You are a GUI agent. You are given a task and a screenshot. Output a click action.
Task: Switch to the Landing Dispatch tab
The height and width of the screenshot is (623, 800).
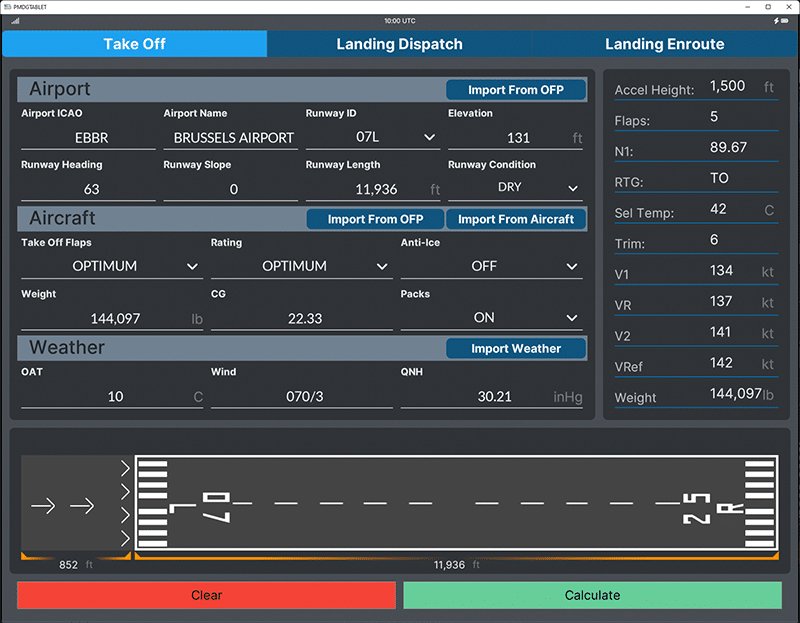(x=399, y=44)
